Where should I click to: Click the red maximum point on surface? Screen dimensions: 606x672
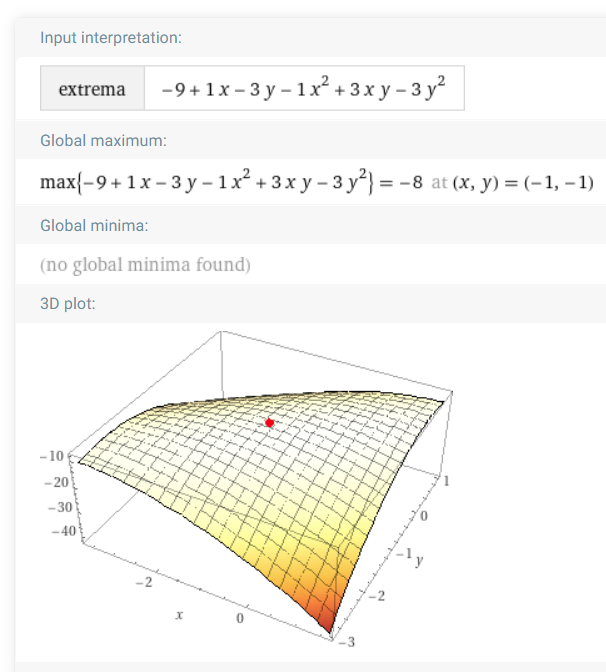pos(270,423)
